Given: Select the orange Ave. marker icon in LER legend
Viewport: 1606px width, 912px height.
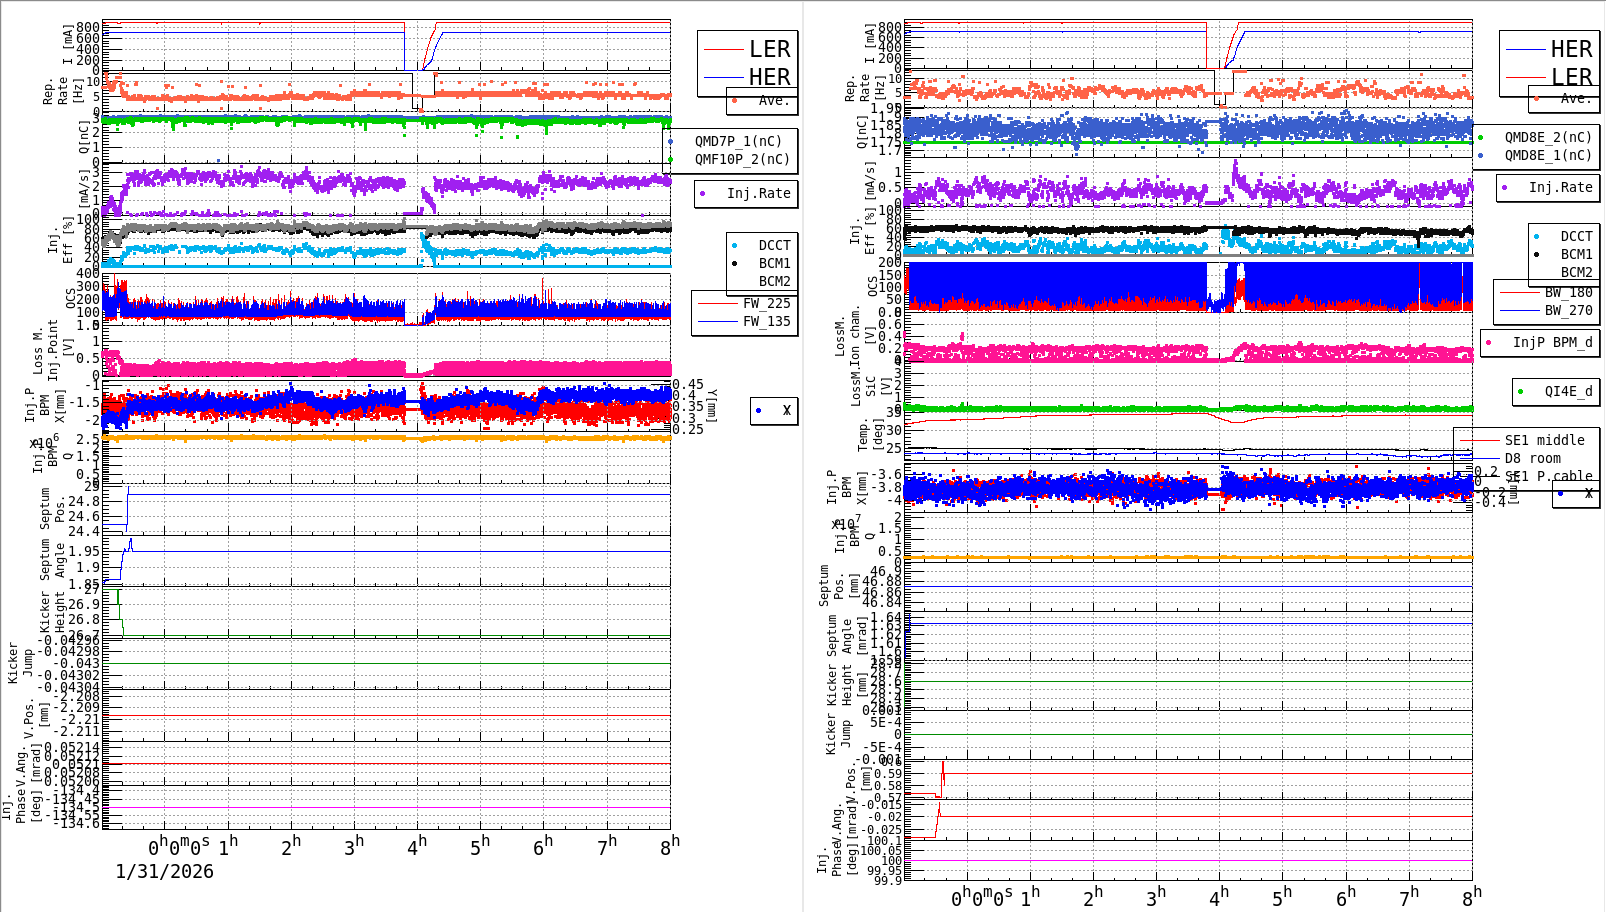Looking at the screenshot, I should coord(734,100).
